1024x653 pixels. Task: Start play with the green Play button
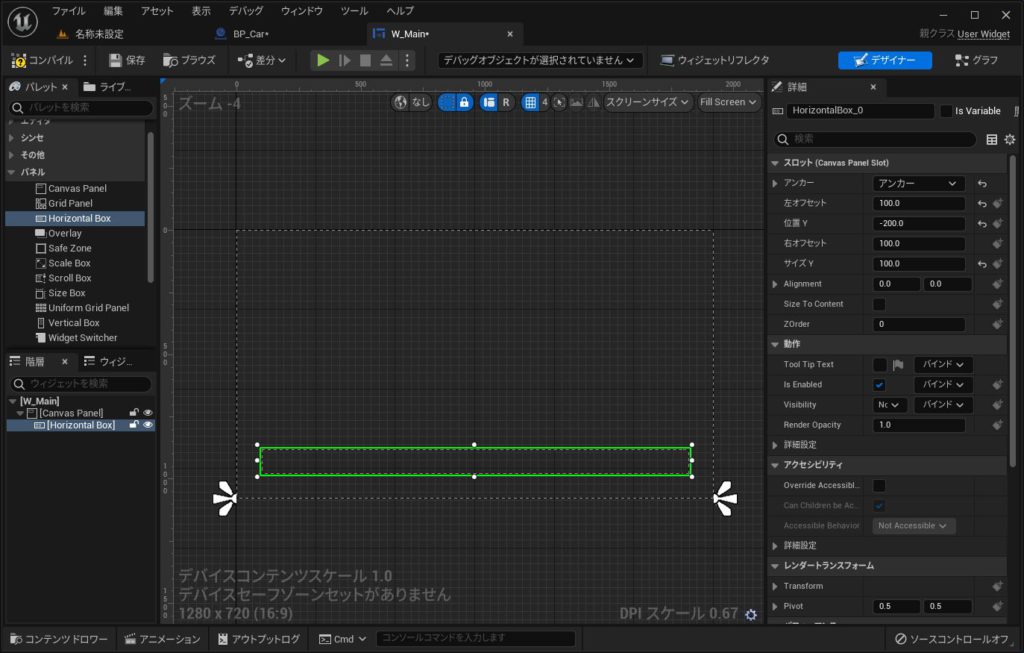point(323,60)
